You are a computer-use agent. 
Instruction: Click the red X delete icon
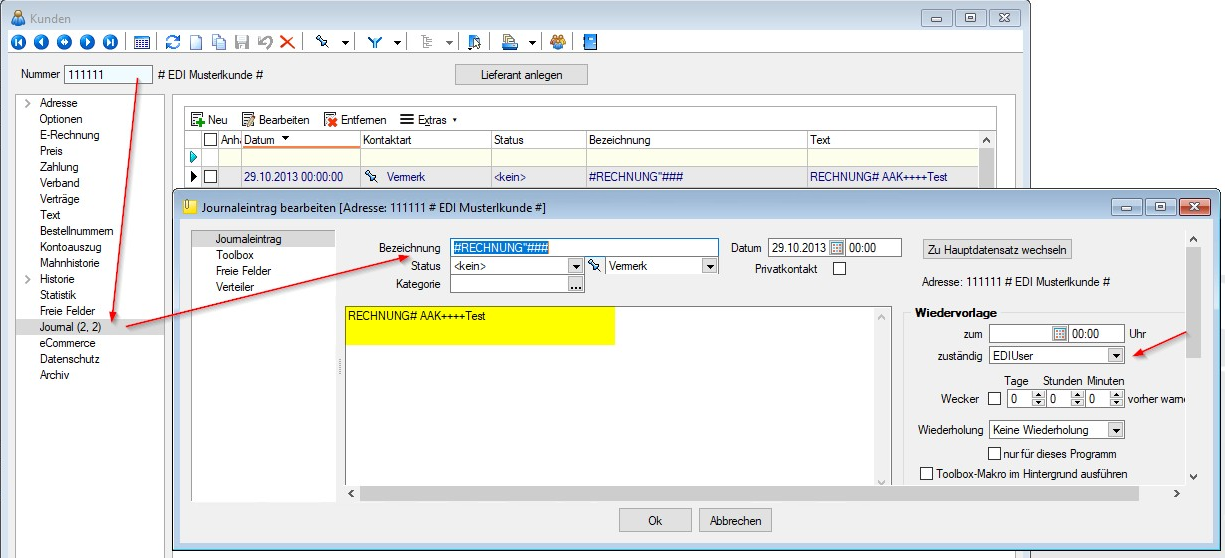tap(287, 42)
